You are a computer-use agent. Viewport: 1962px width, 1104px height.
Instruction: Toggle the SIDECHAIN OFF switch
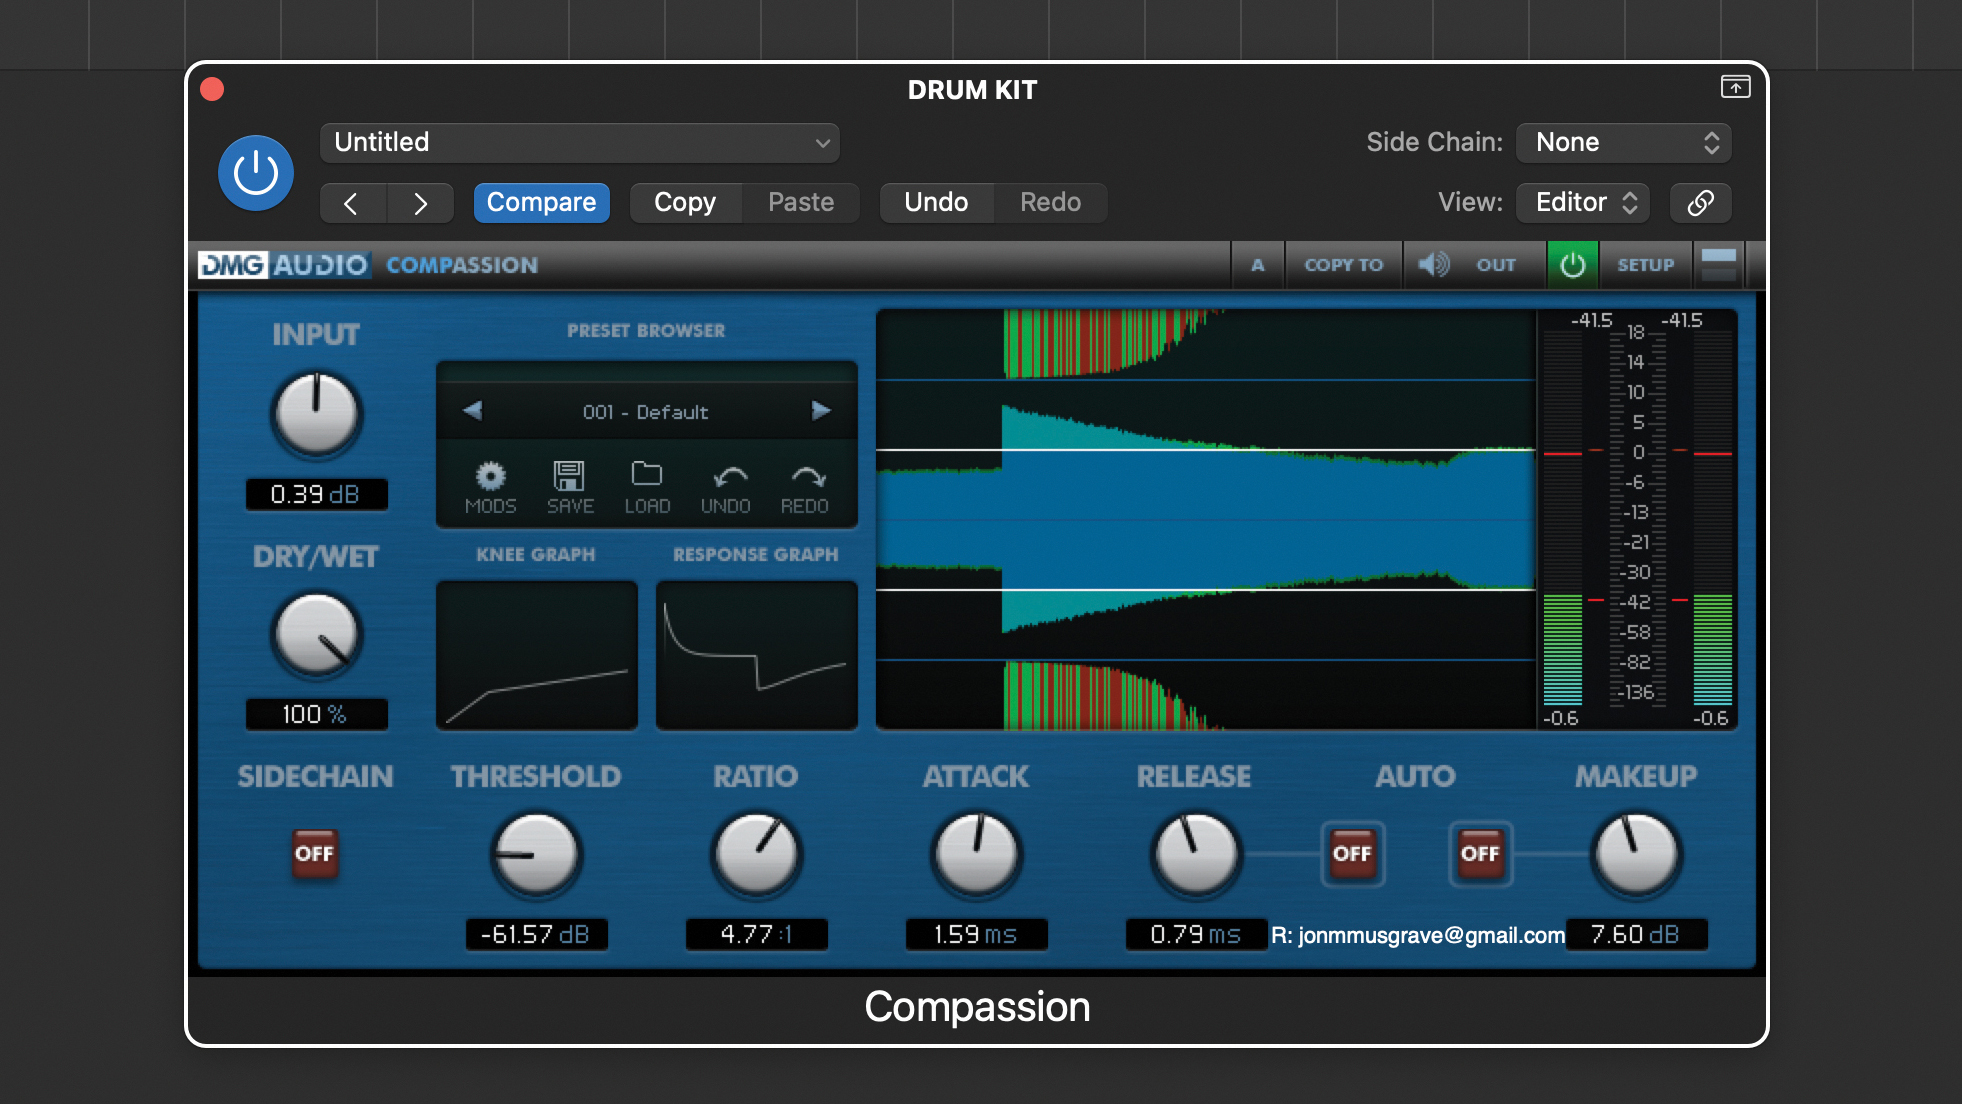[x=314, y=854]
